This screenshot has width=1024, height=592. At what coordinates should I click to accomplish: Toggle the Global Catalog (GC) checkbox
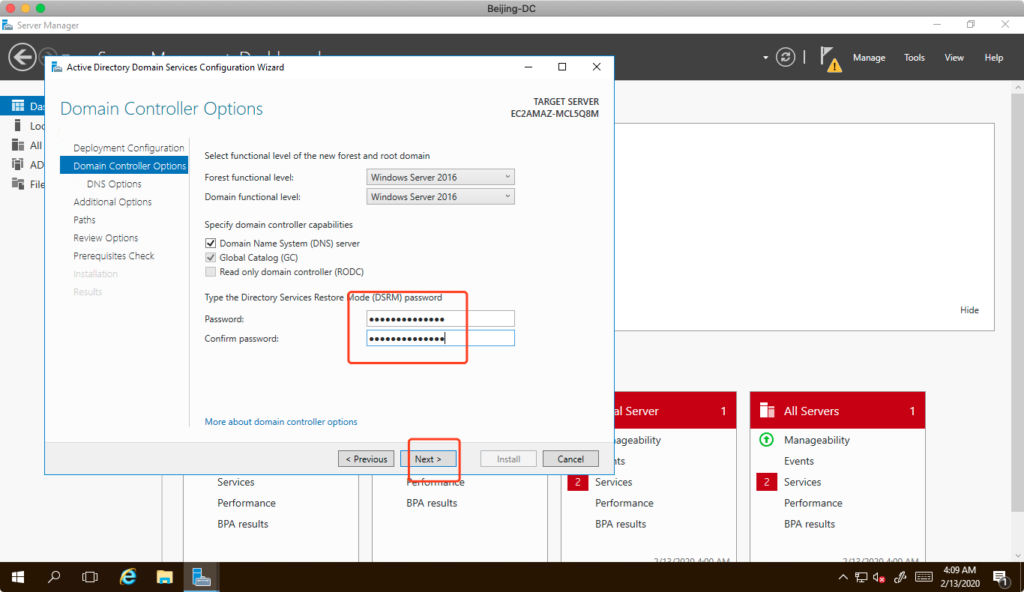point(210,257)
